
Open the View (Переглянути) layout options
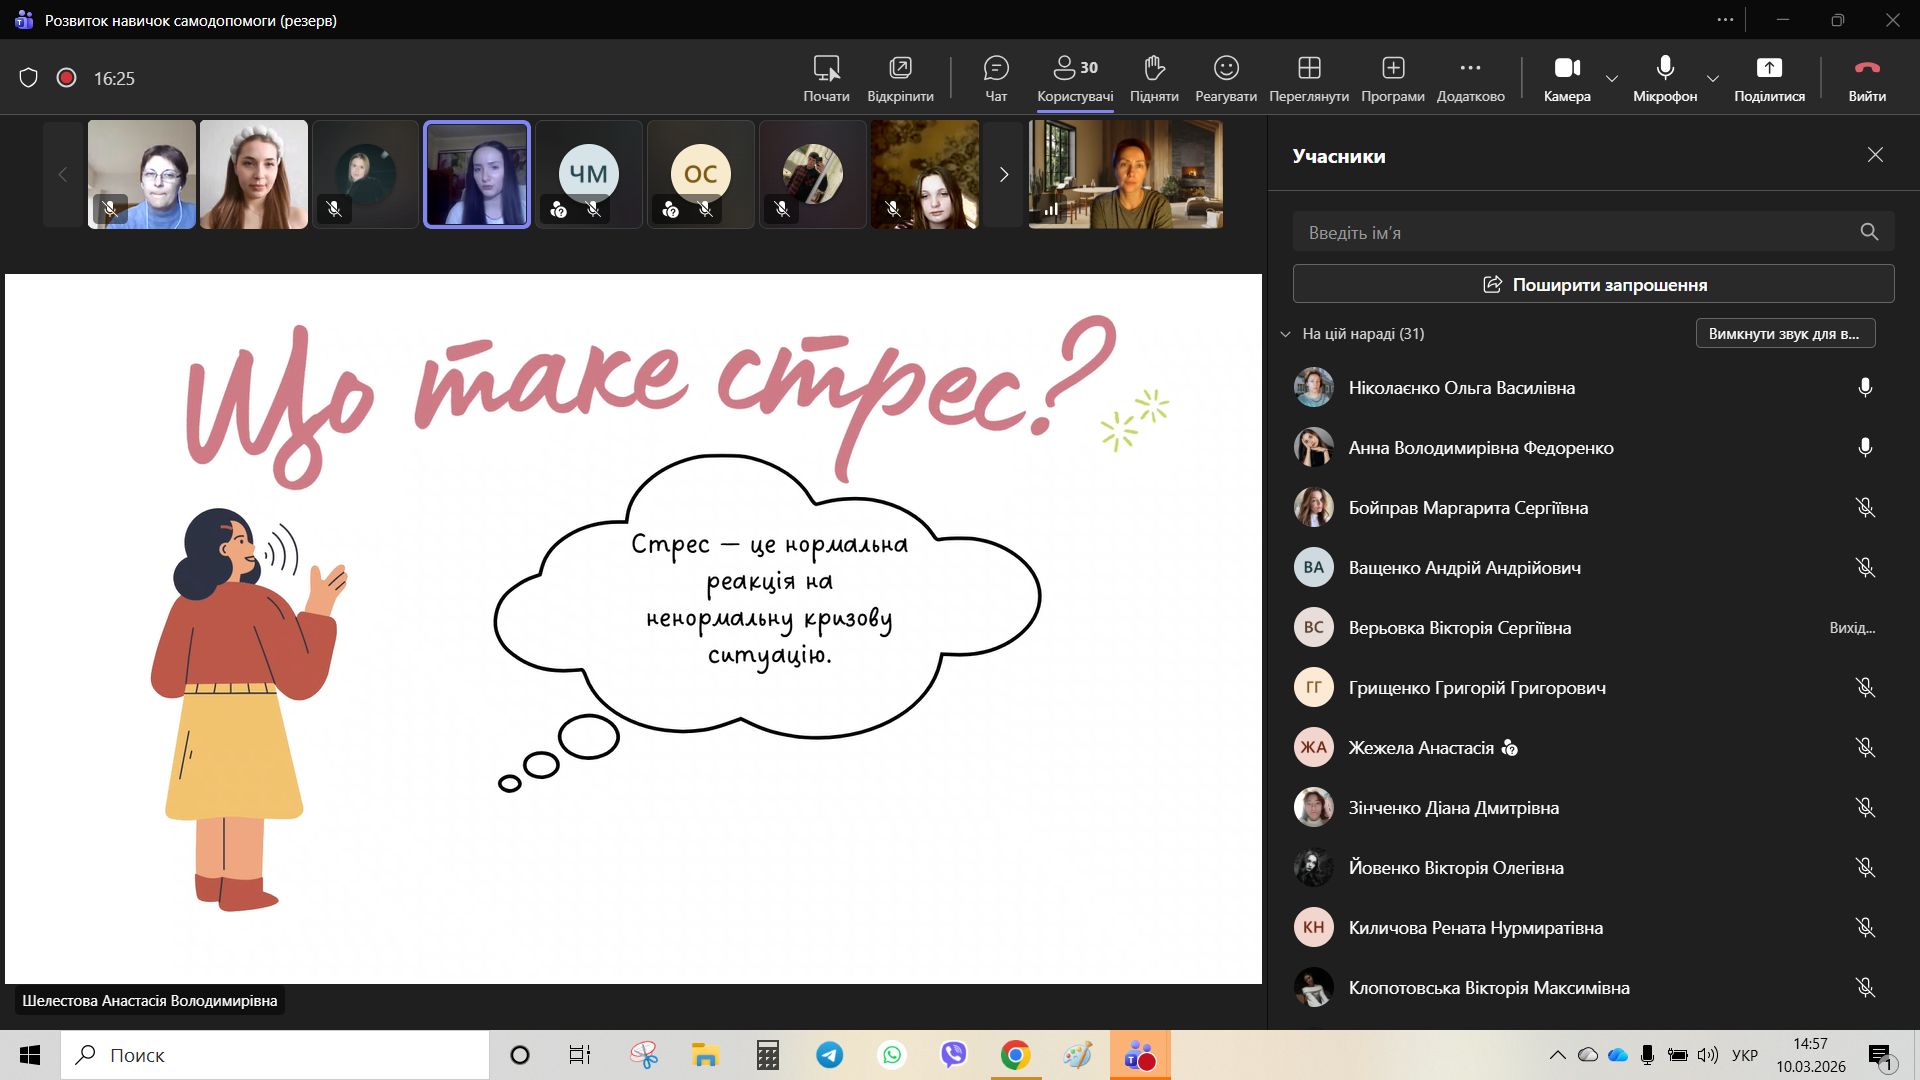pos(1309,78)
